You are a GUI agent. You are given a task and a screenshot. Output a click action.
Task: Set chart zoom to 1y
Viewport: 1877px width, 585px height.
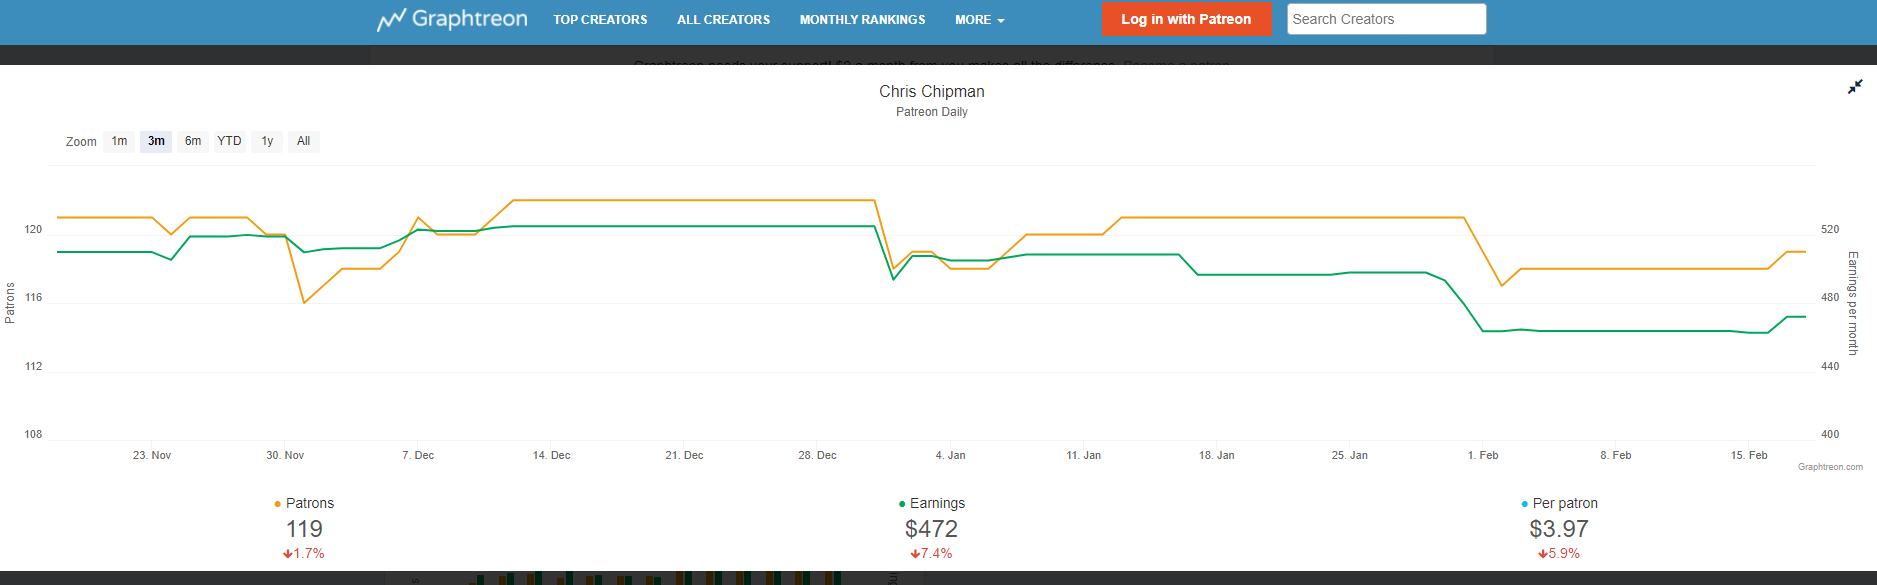(x=267, y=141)
